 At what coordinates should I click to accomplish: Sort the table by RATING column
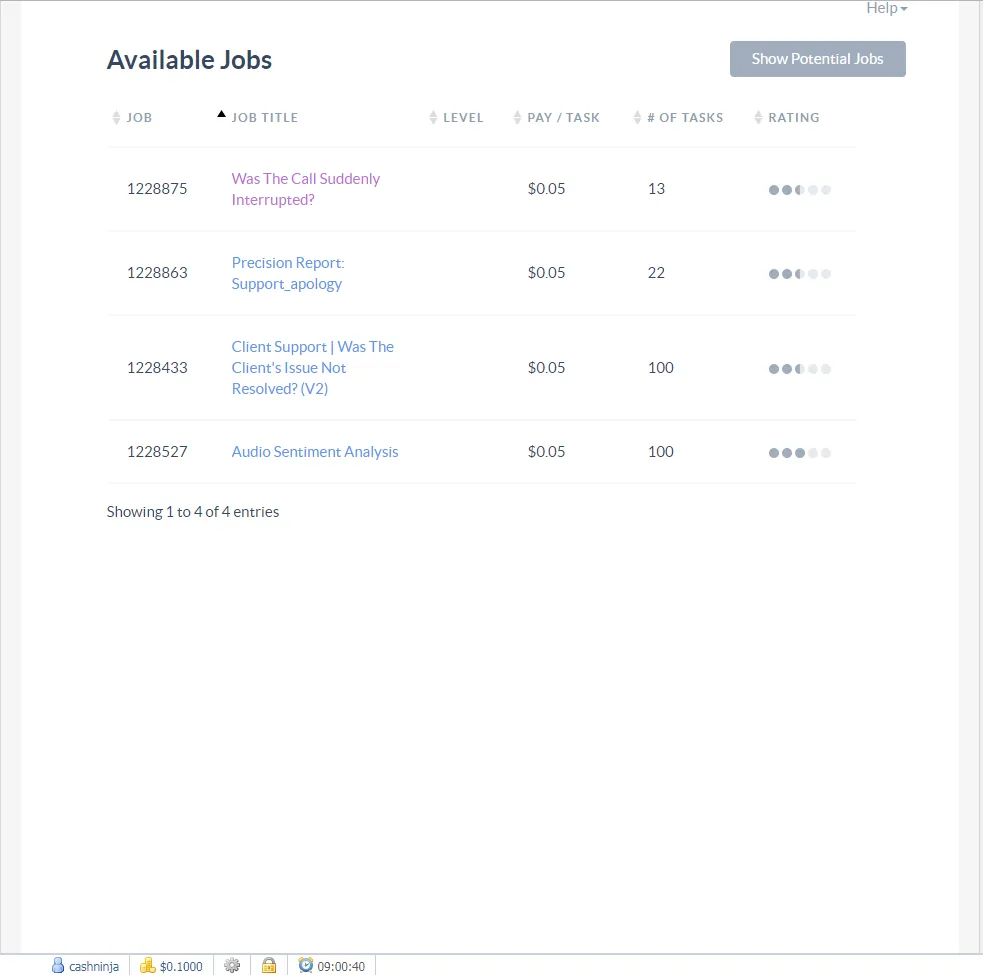787,117
